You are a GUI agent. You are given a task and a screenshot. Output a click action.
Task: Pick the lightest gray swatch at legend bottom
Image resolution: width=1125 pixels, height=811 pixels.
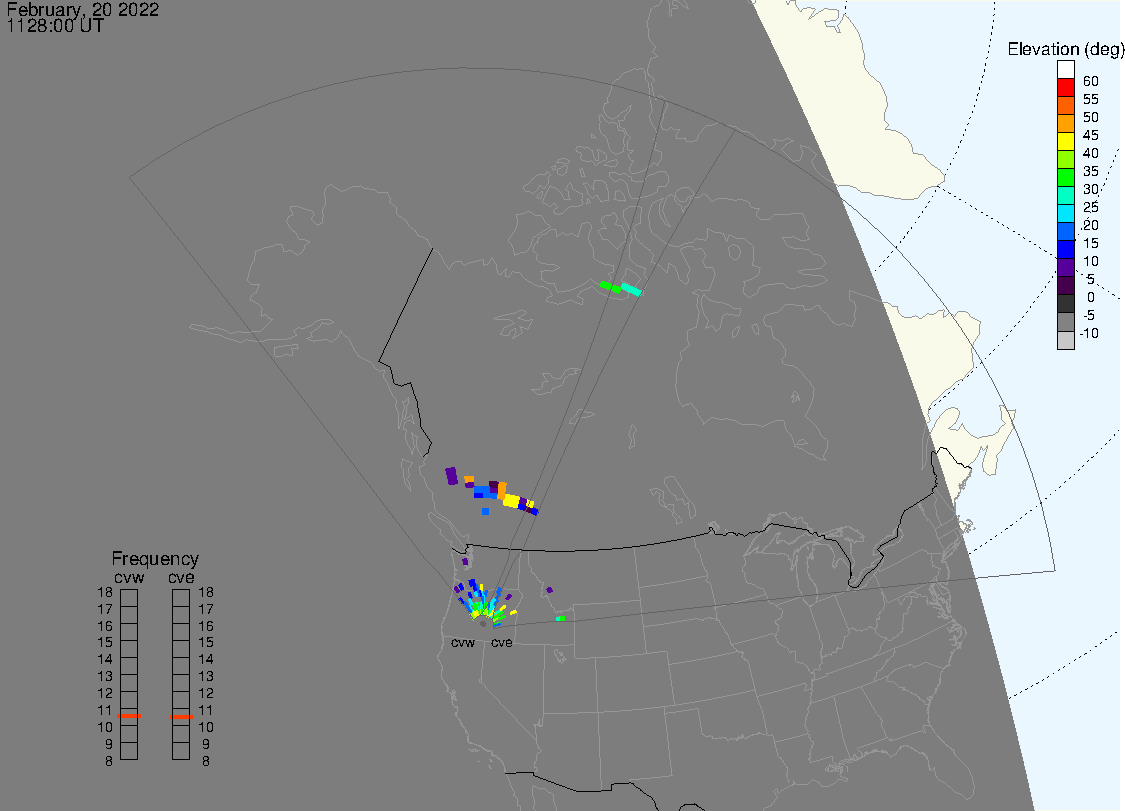pyautogui.click(x=1065, y=340)
